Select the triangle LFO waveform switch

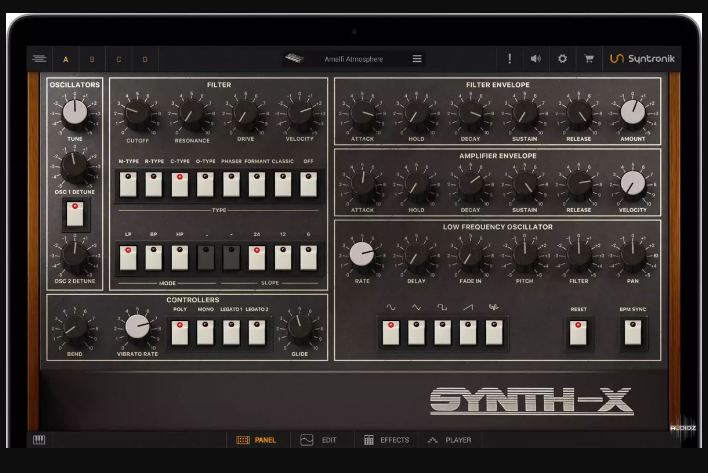click(x=416, y=333)
